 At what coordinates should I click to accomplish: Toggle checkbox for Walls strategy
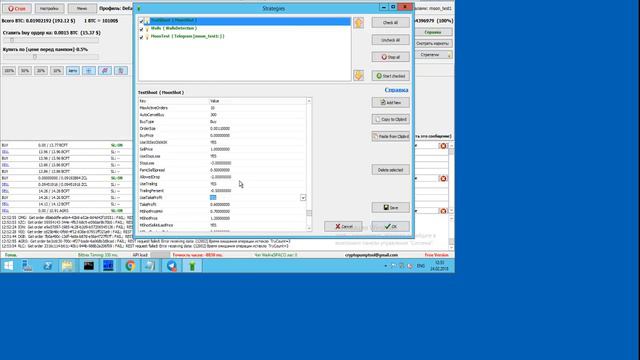click(x=142, y=29)
